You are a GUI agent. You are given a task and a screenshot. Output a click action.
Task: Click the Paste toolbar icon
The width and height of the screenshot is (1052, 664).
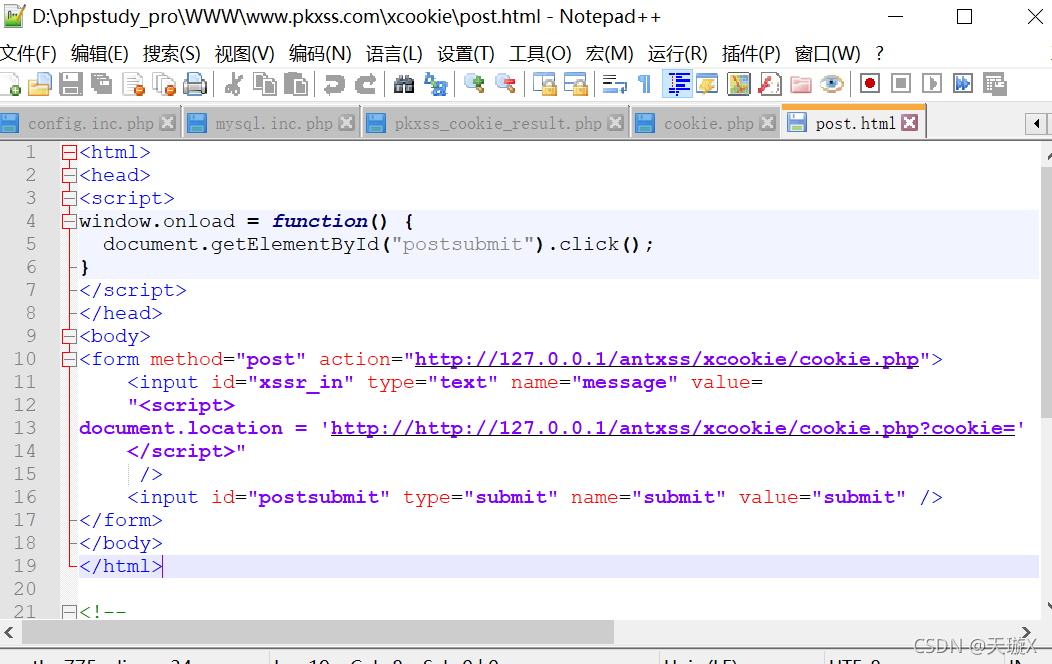295,85
